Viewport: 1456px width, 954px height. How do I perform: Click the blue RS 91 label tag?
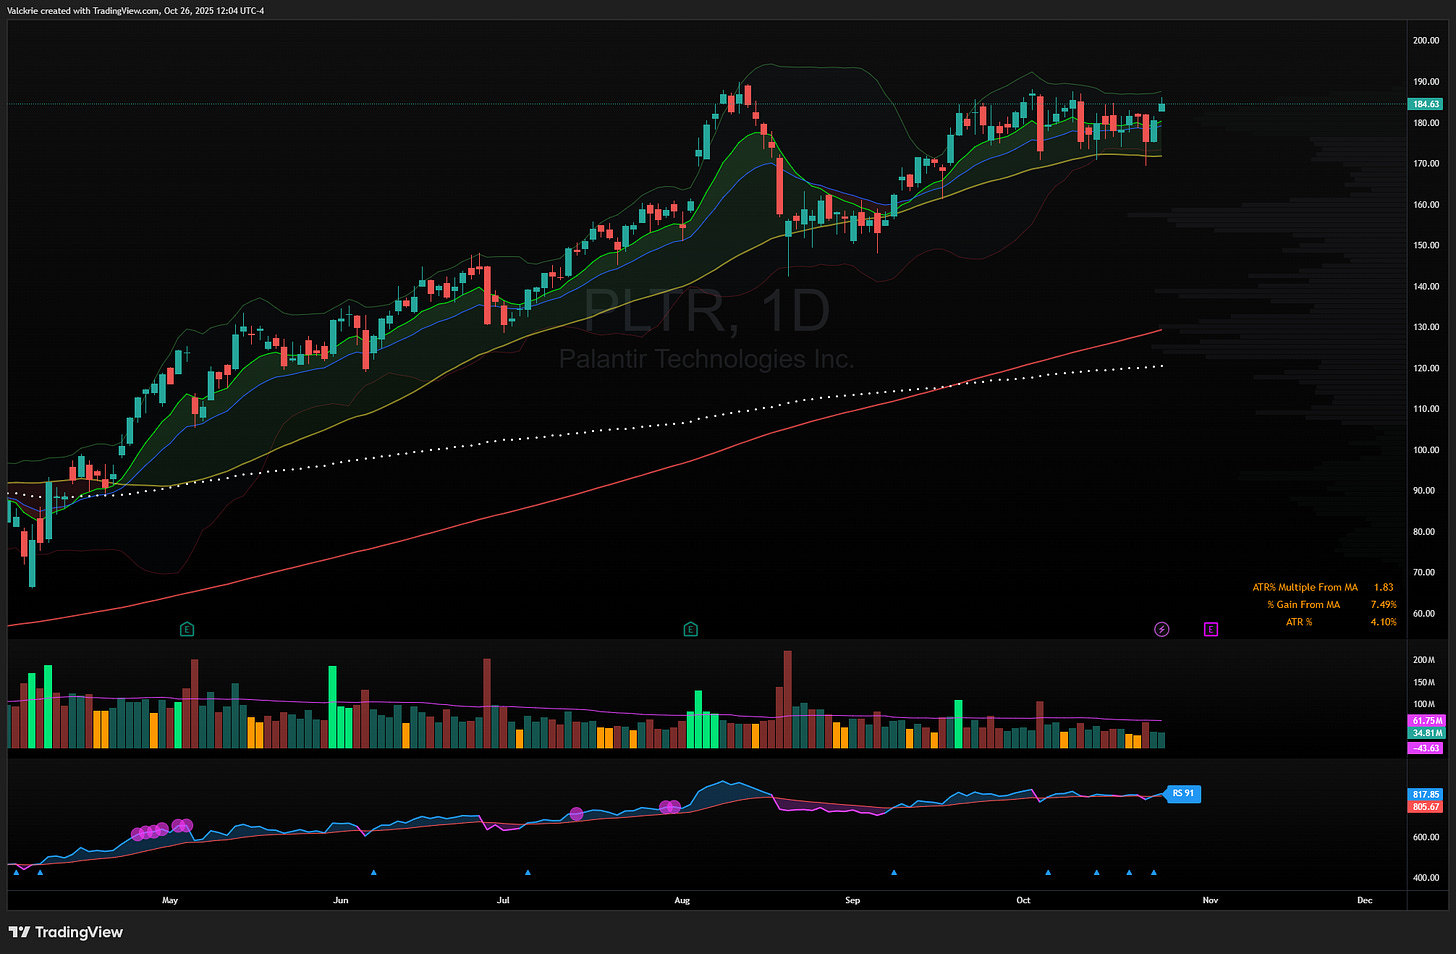[x=1183, y=793]
